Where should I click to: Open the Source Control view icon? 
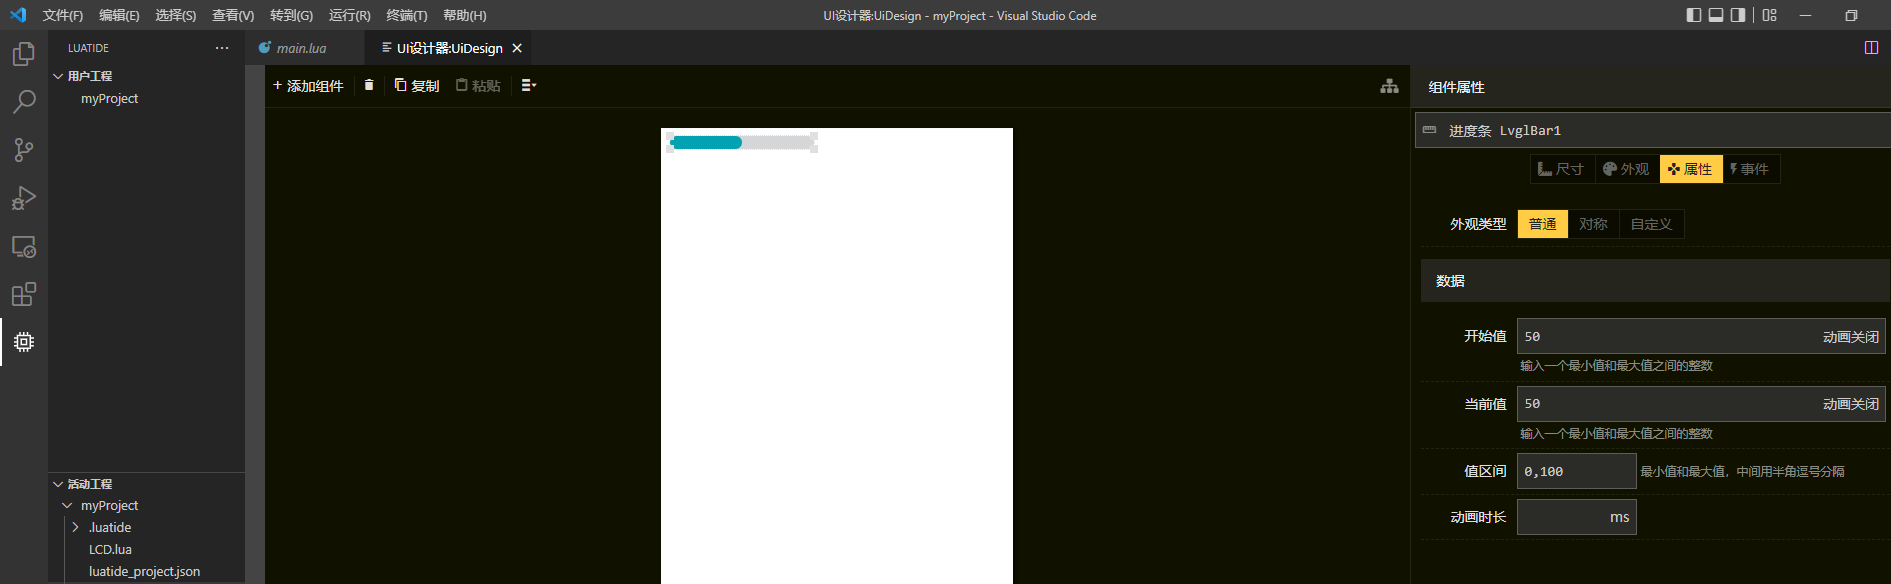[x=24, y=150]
